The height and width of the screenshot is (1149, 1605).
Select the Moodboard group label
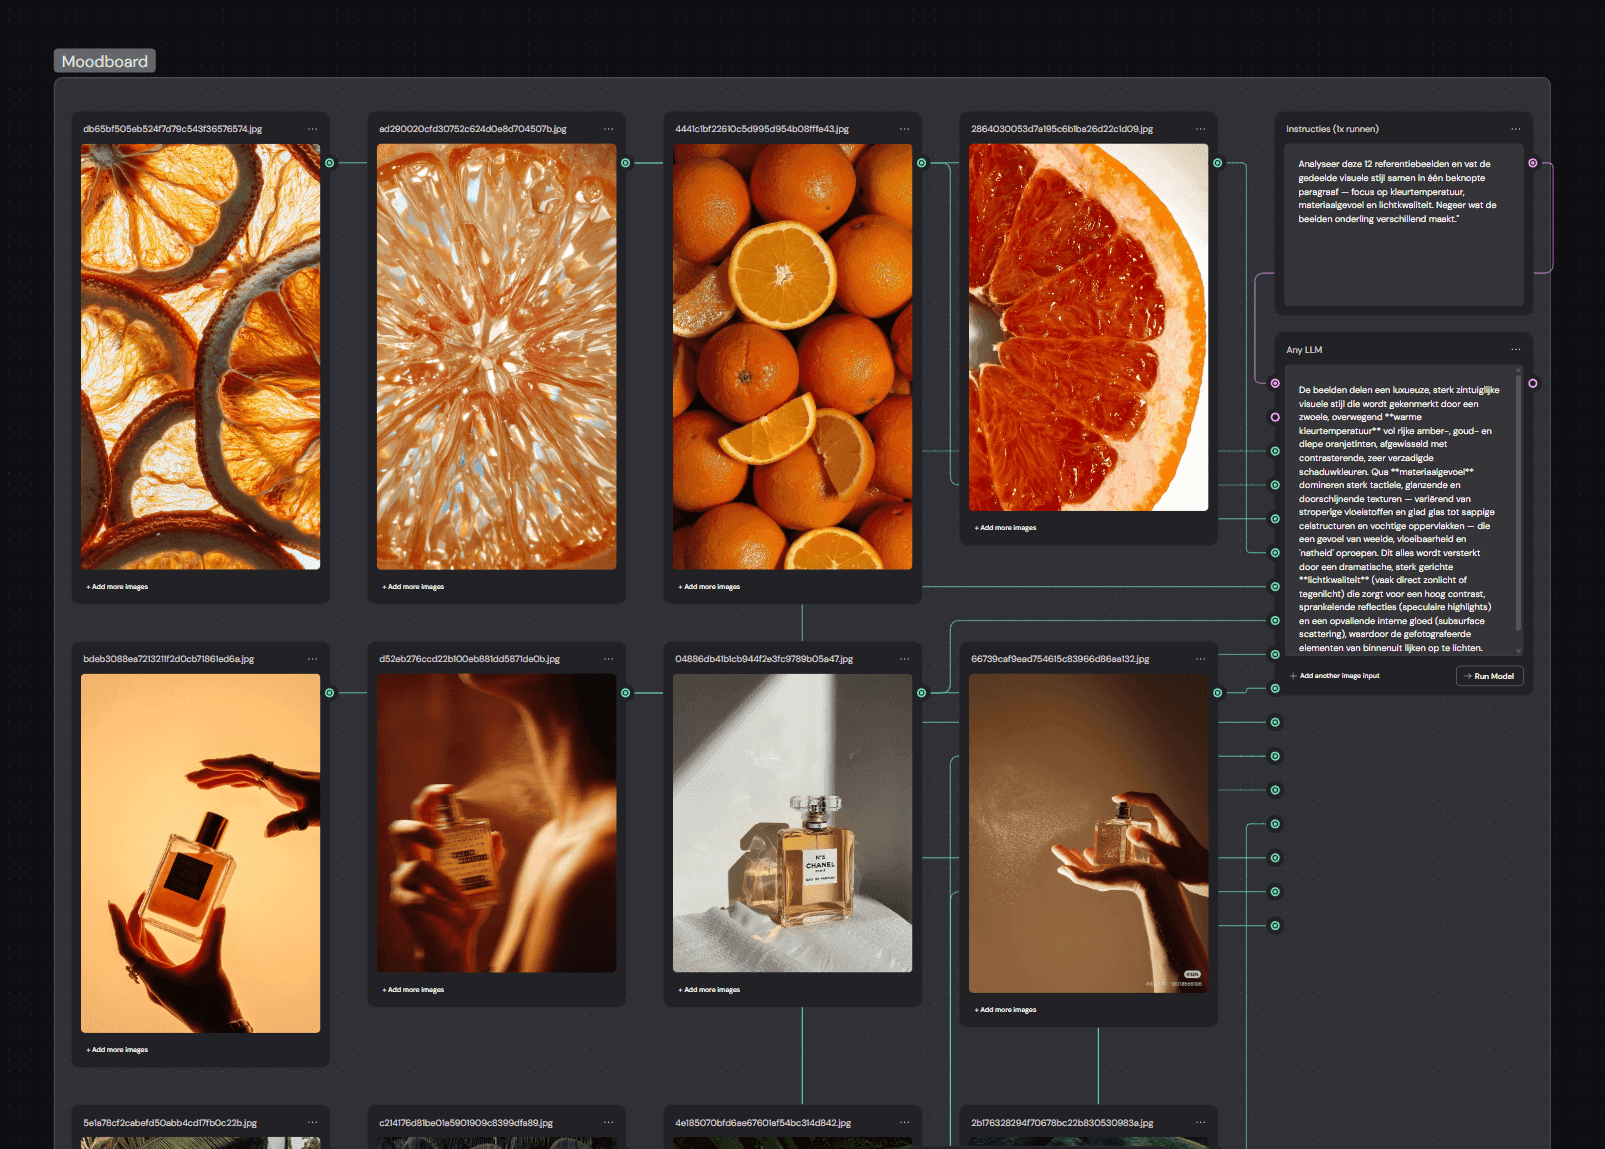click(105, 61)
